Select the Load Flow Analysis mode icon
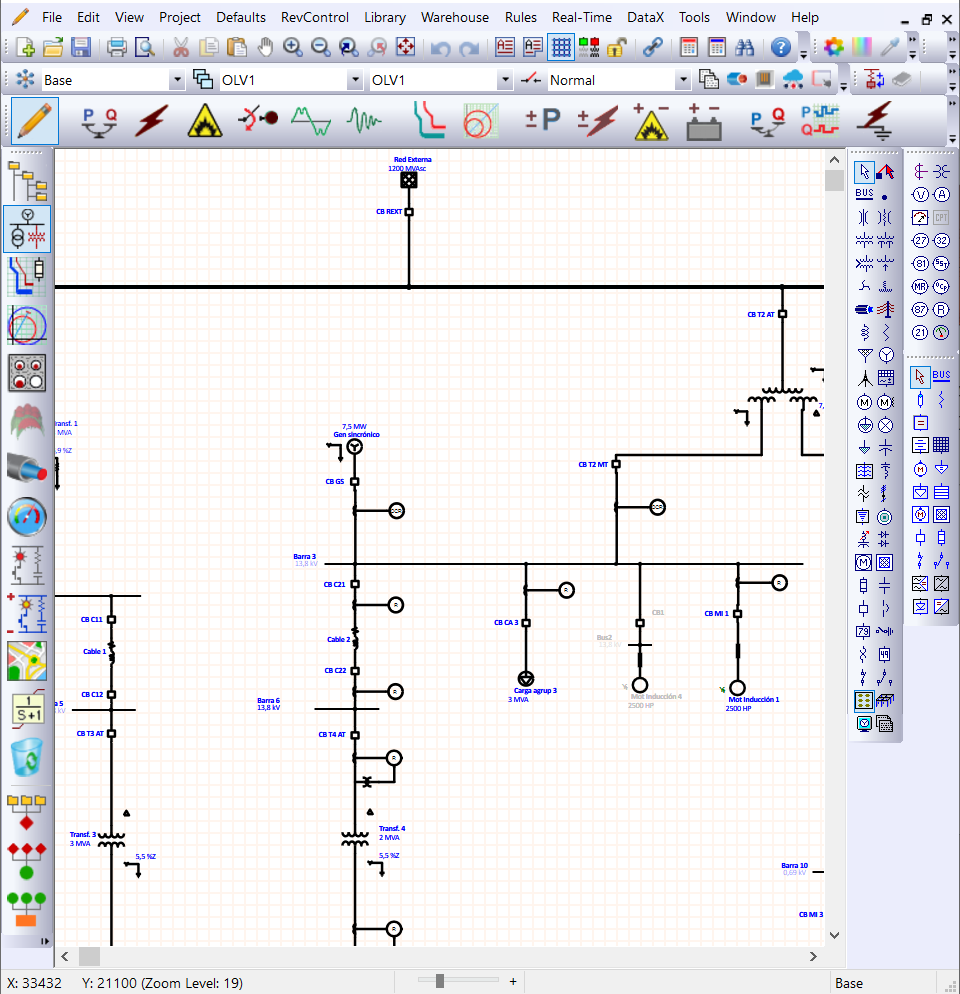 pyautogui.click(x=99, y=121)
